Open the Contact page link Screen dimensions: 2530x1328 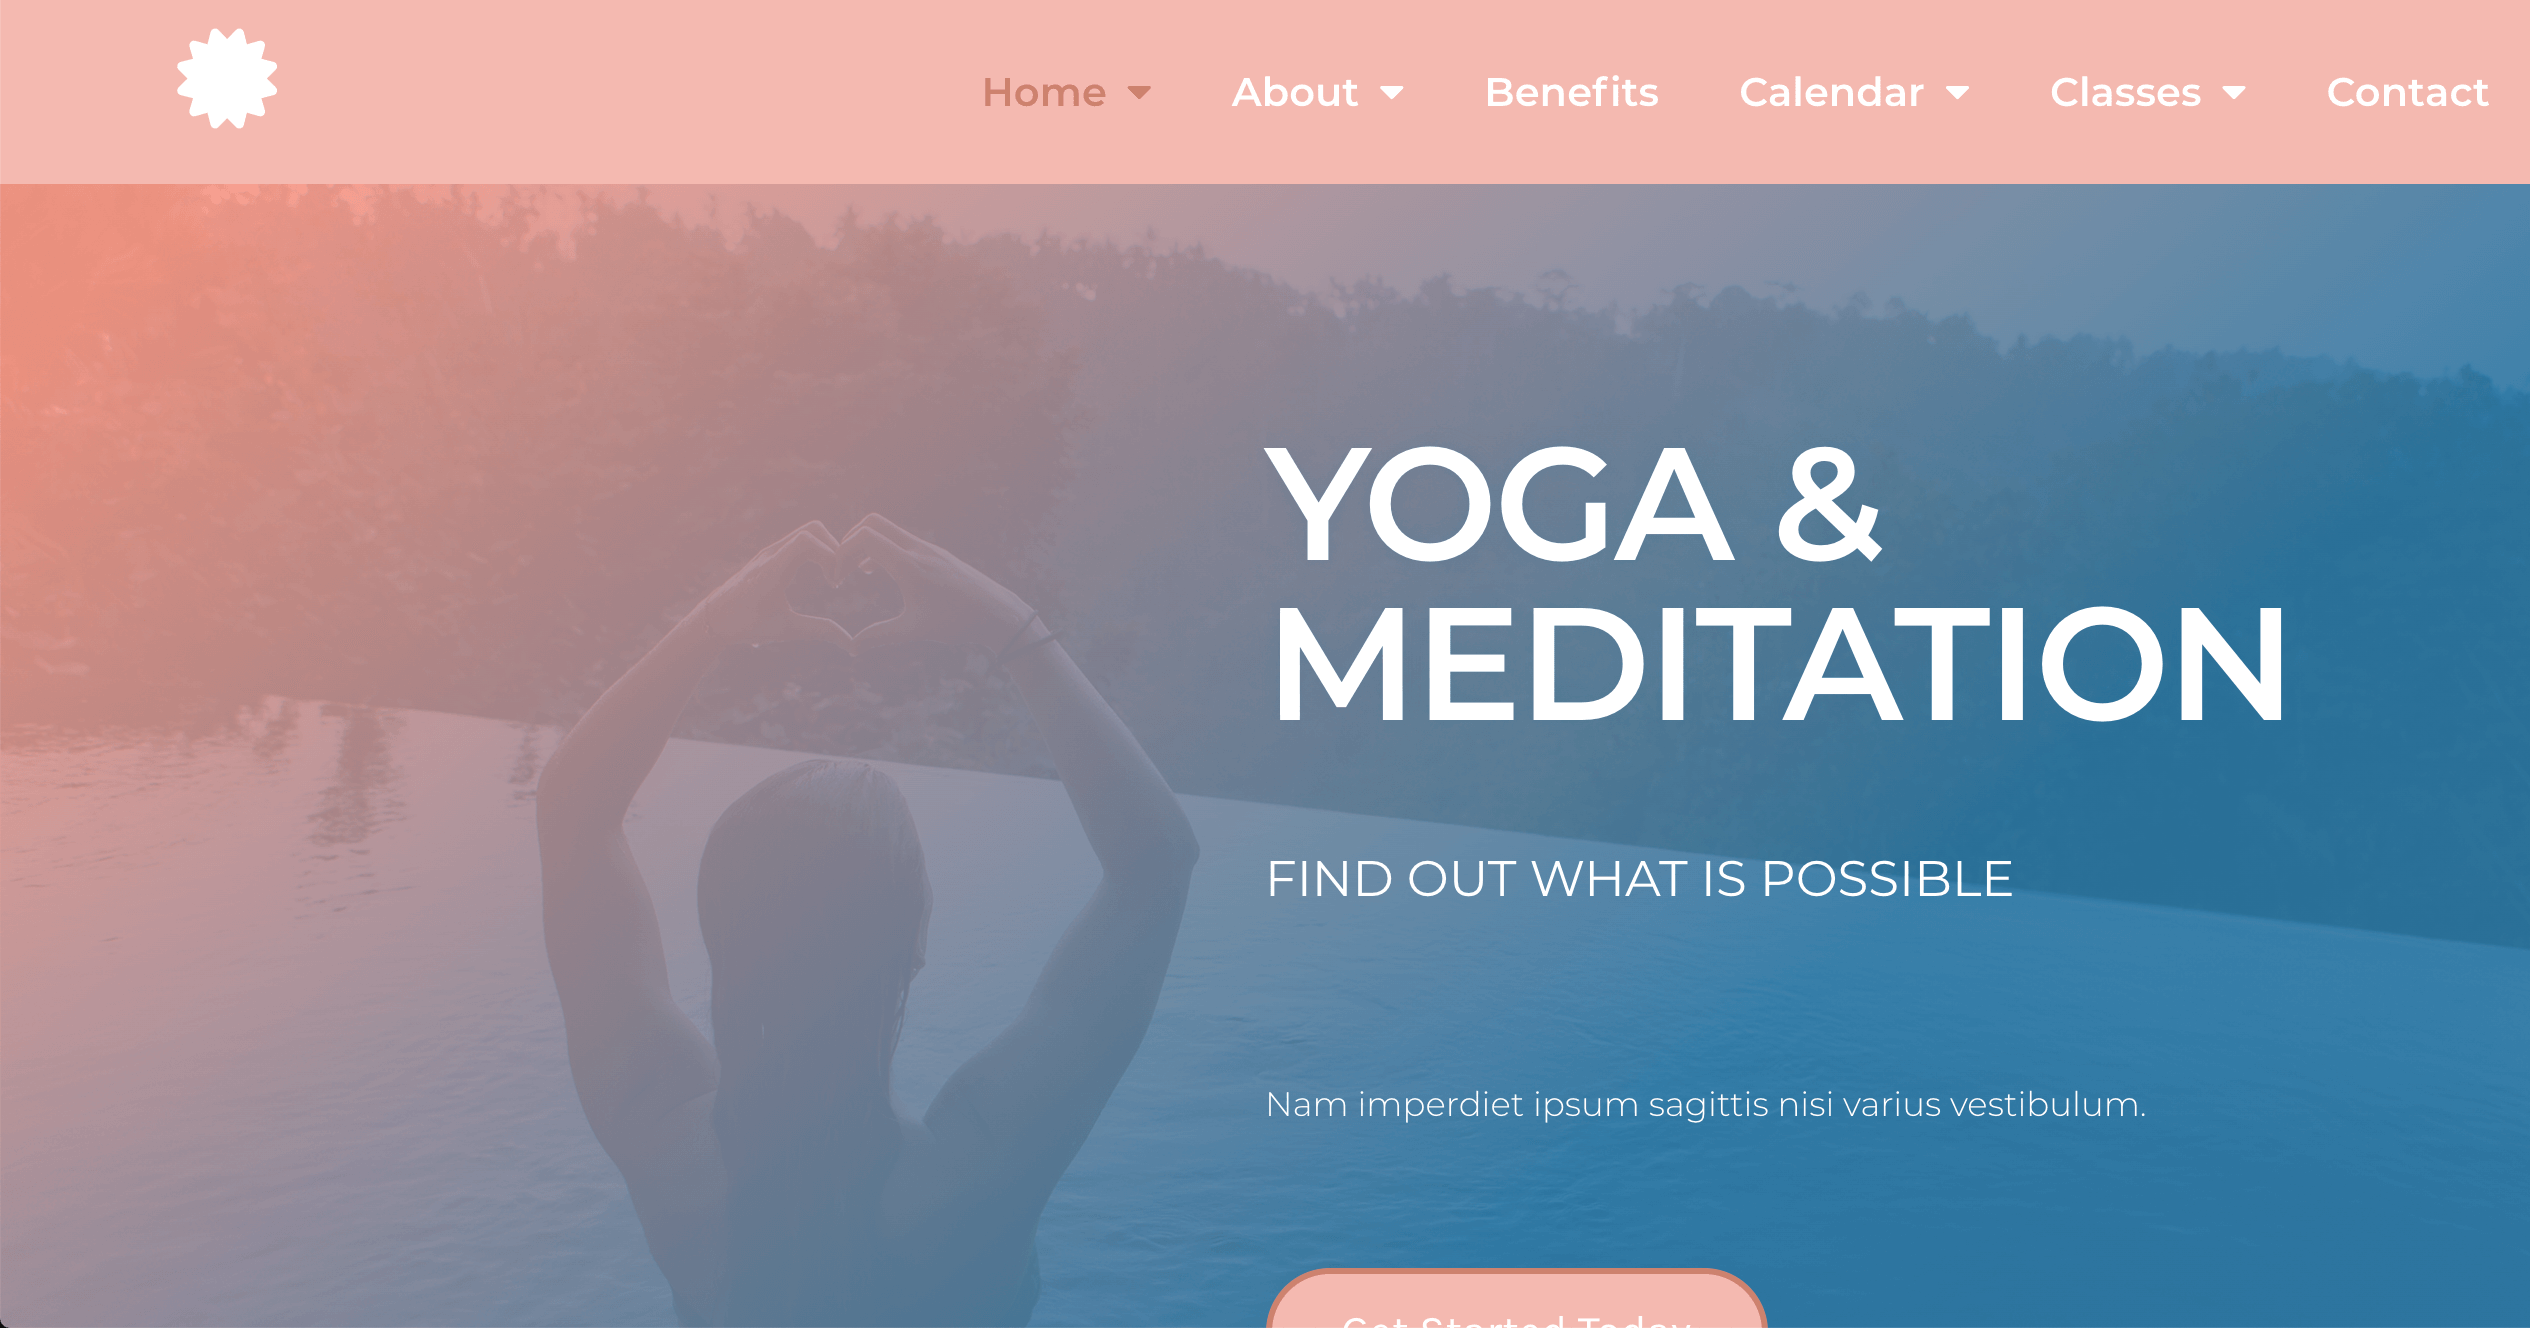click(x=2407, y=92)
